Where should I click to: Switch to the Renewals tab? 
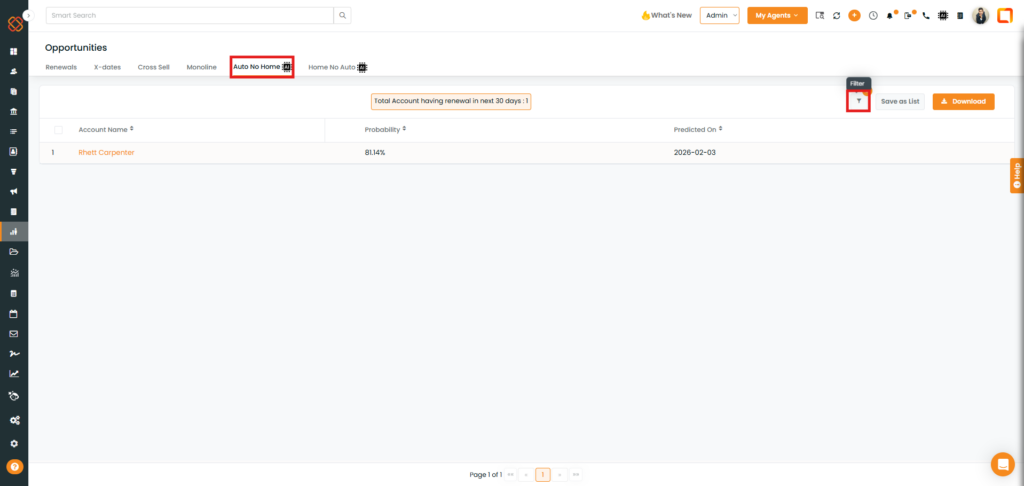(61, 67)
